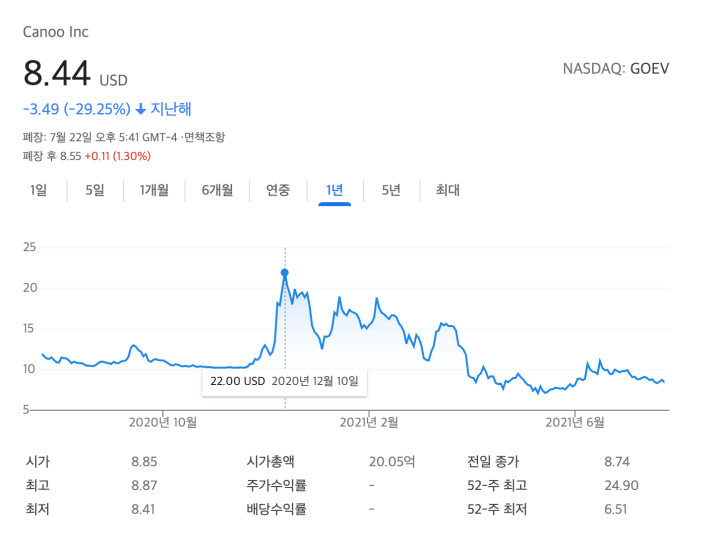Click the 전일 종가 value 8.74
Screen dimensions: 720x547
617,462
